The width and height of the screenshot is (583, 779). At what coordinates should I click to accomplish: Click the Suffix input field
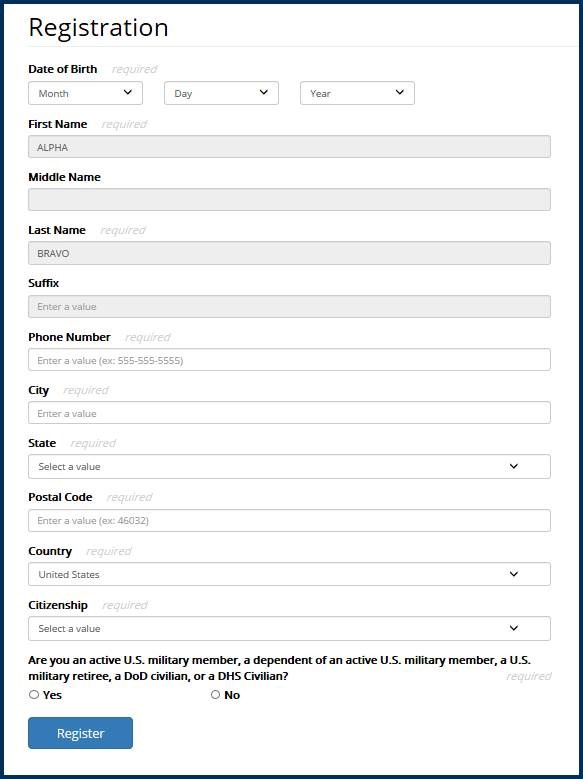click(289, 307)
